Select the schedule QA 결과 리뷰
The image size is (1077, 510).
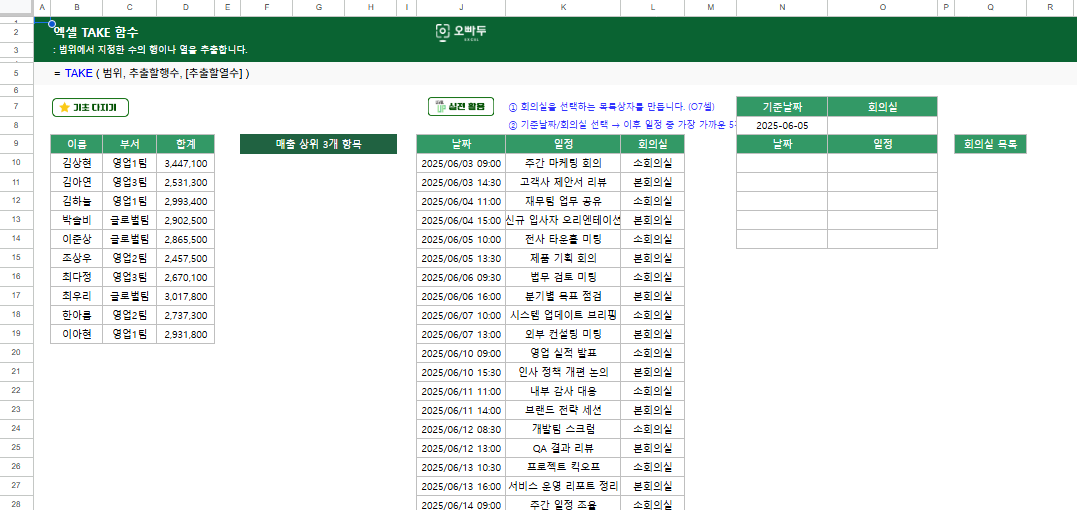point(563,448)
